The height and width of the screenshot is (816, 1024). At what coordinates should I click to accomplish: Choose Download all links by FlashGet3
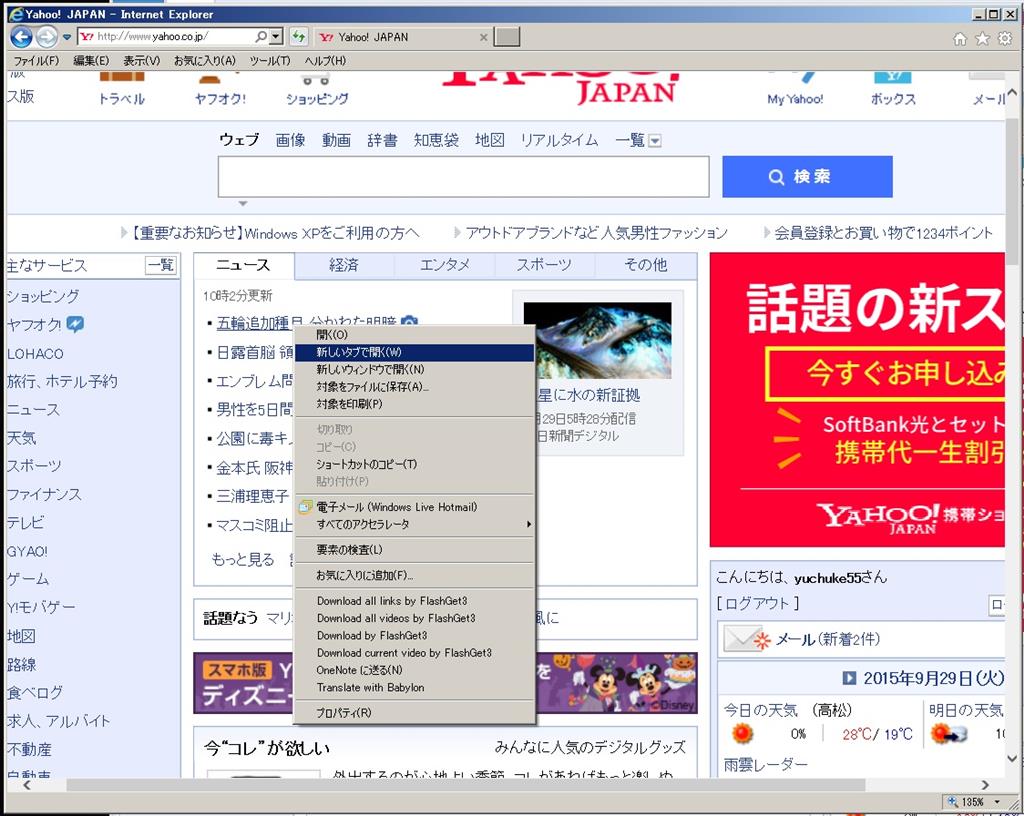pos(415,601)
